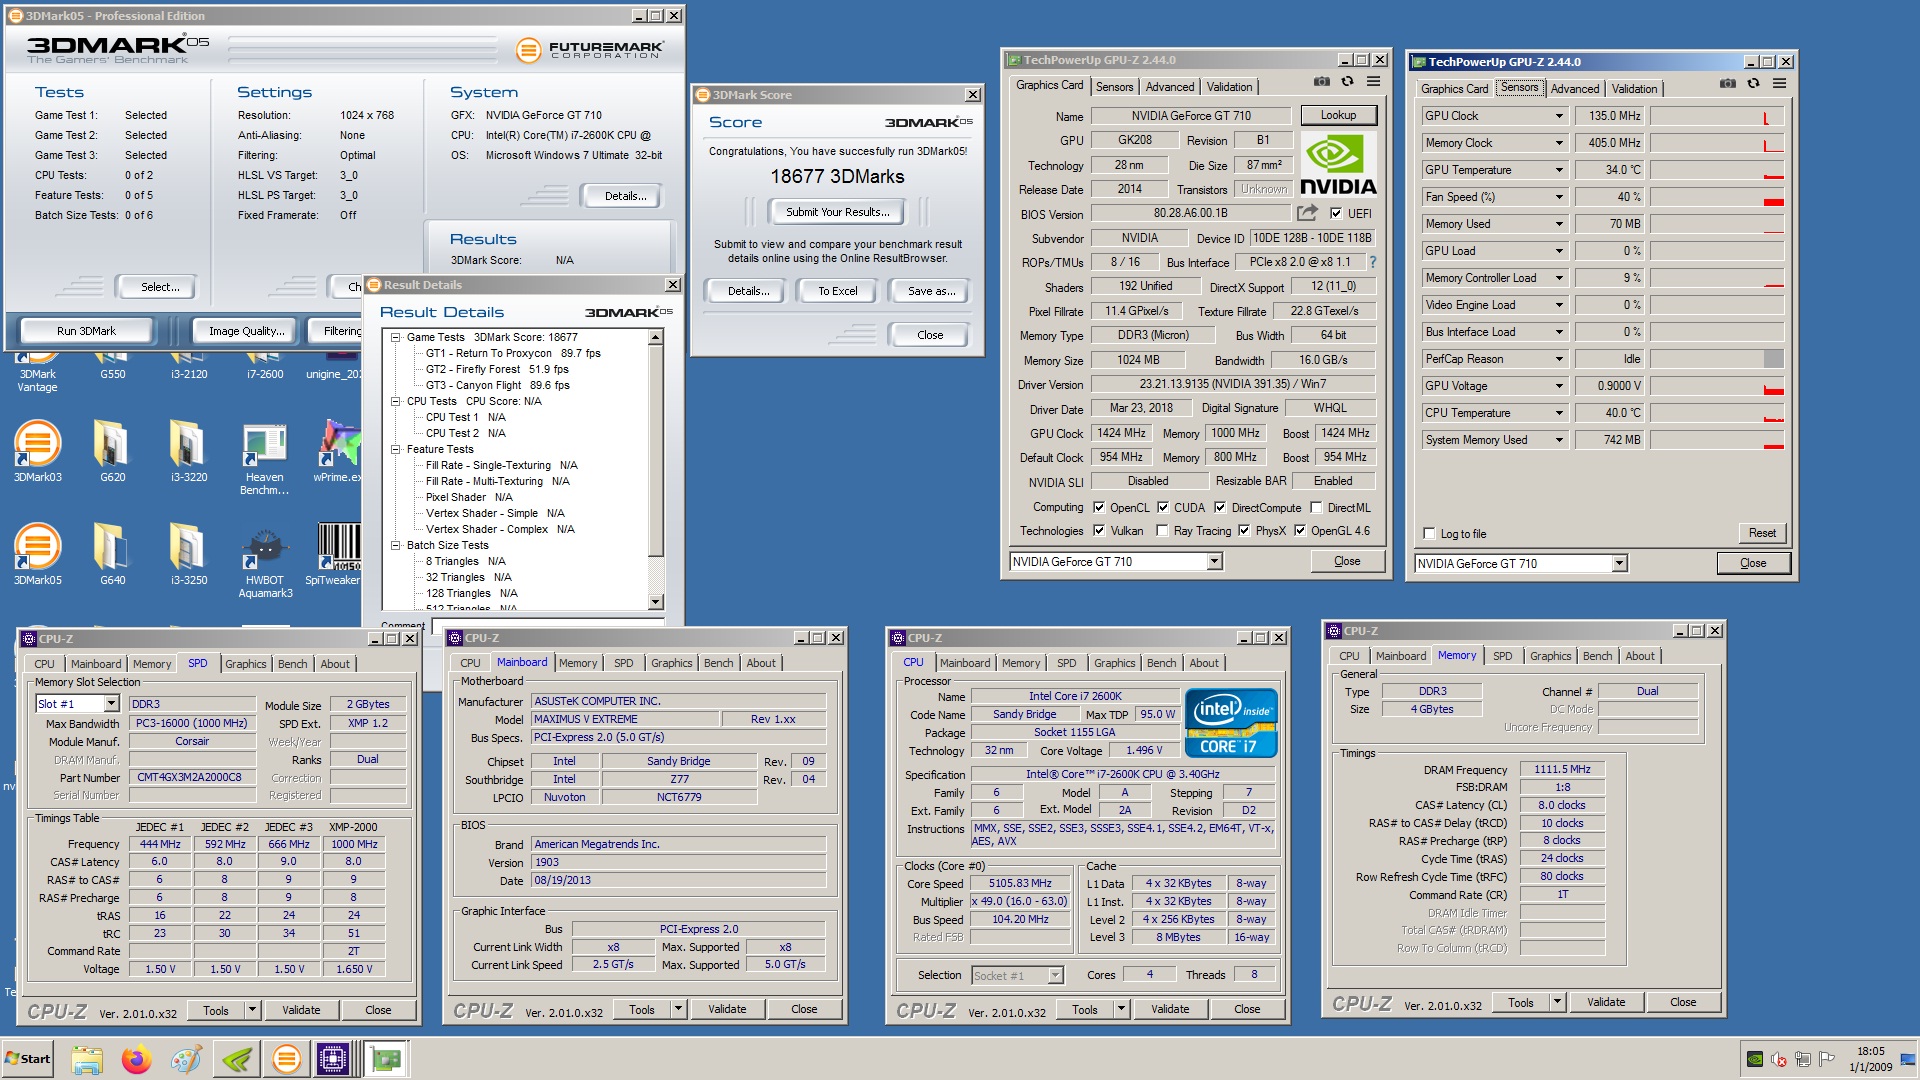Collapse the Game Tests tree node
This screenshot has width=1920, height=1080.
[396, 338]
